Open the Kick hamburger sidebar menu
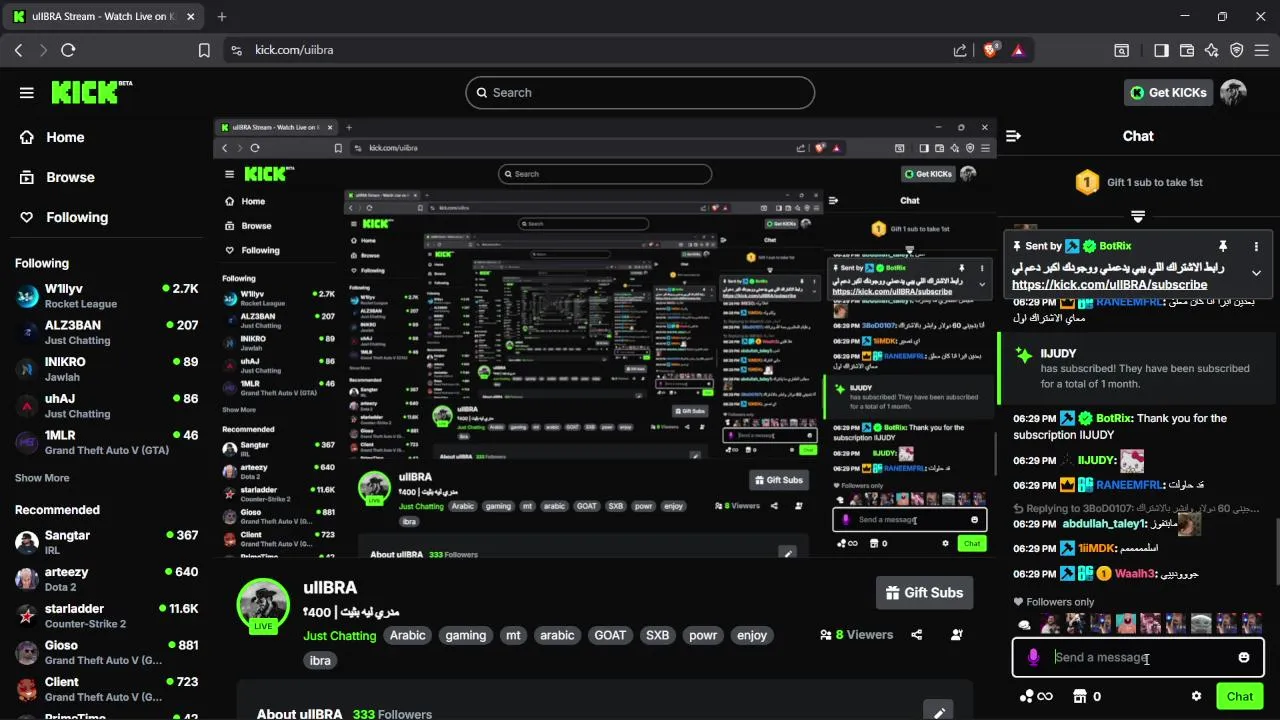 click(27, 93)
